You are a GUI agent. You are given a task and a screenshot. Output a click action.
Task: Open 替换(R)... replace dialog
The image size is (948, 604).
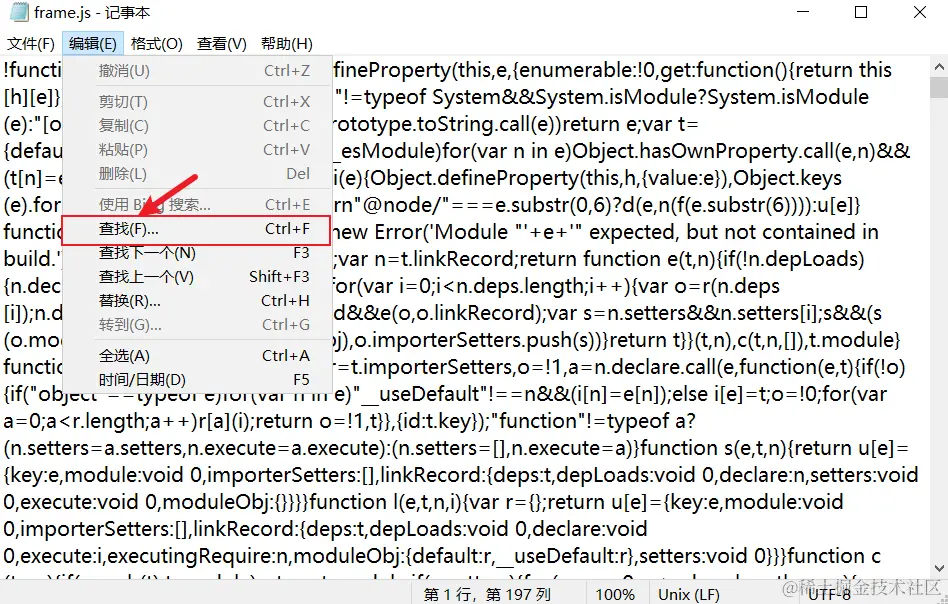[196, 301]
